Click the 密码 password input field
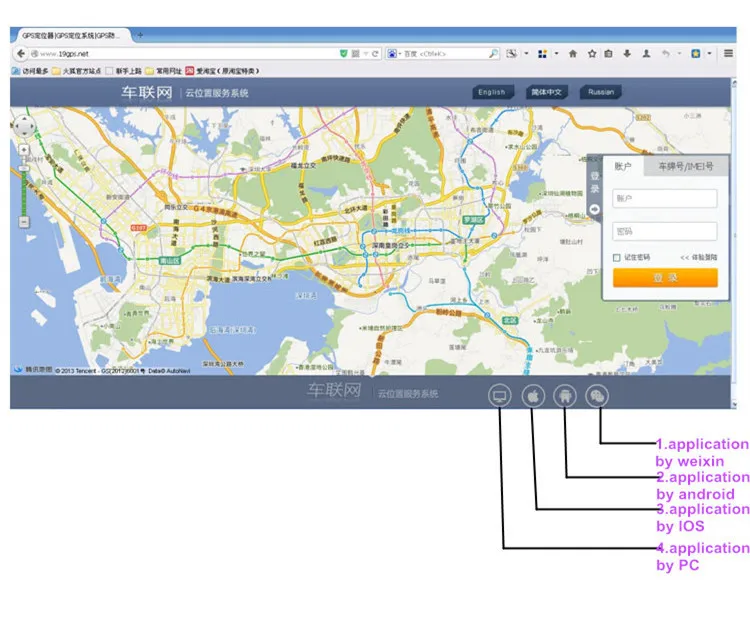The width and height of the screenshot is (750, 624). (664, 231)
